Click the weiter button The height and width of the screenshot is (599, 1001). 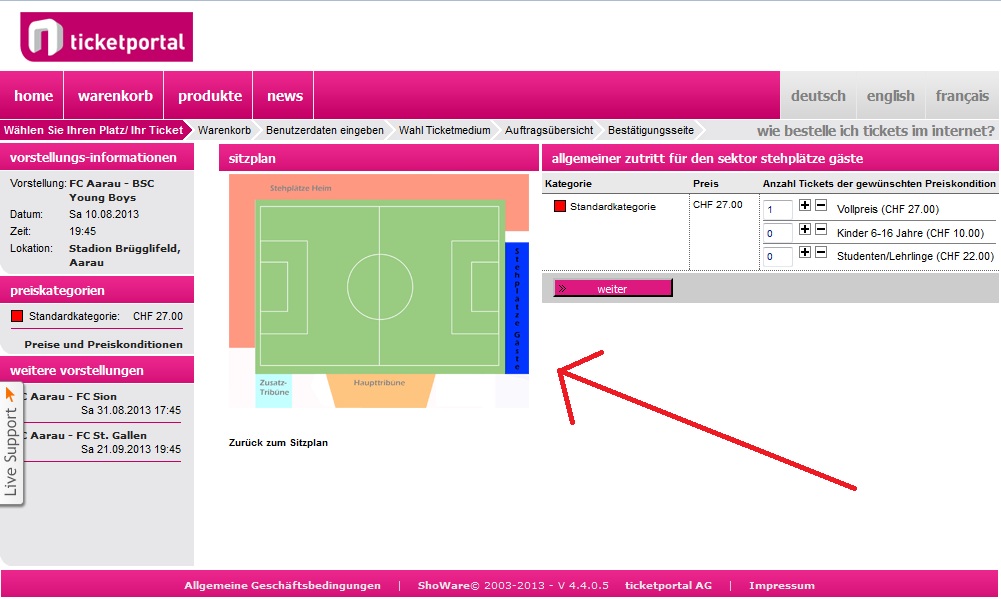click(x=613, y=289)
